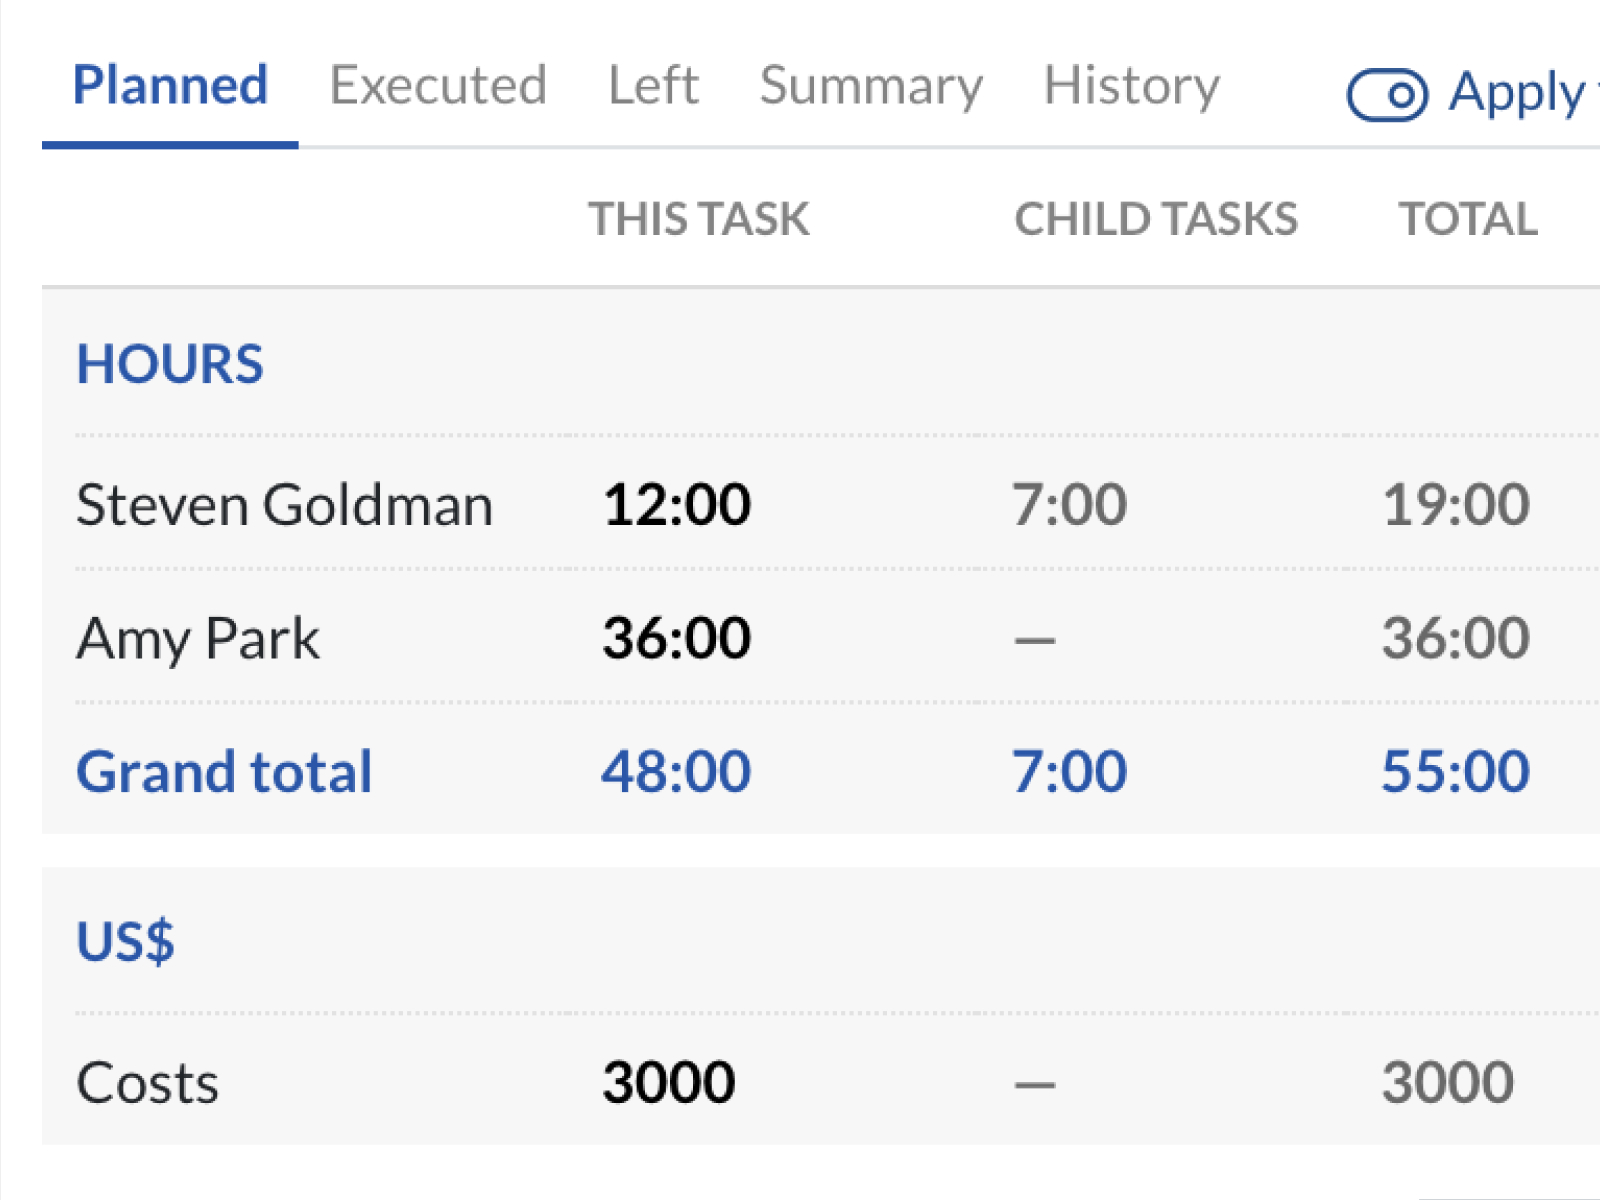Switch to the Planned tab

[x=170, y=86]
